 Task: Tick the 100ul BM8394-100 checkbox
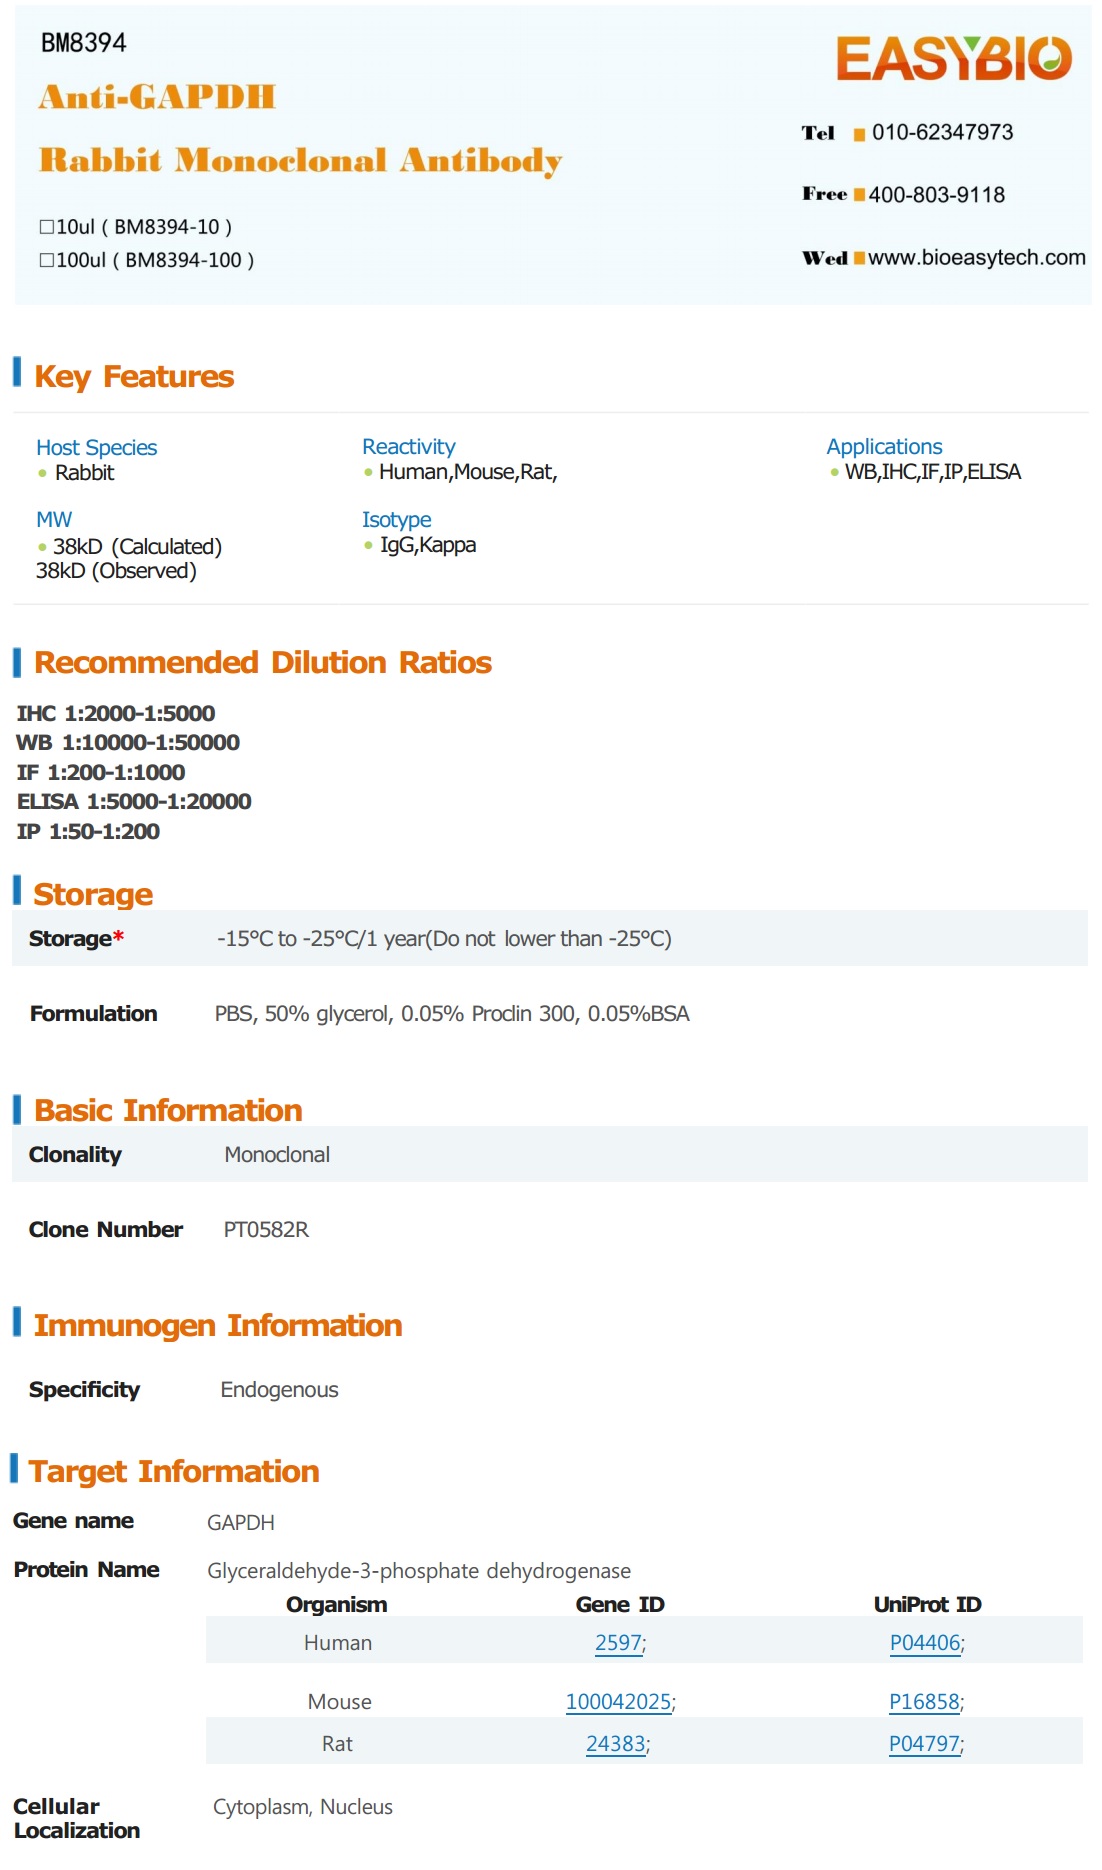tap(46, 260)
